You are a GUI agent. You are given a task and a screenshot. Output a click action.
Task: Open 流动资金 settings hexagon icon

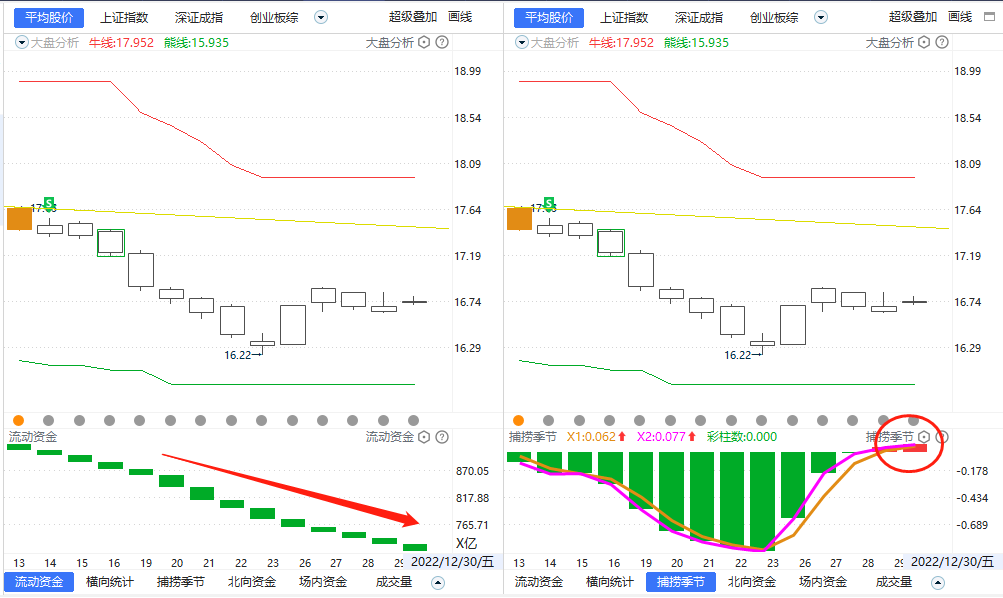click(x=424, y=437)
